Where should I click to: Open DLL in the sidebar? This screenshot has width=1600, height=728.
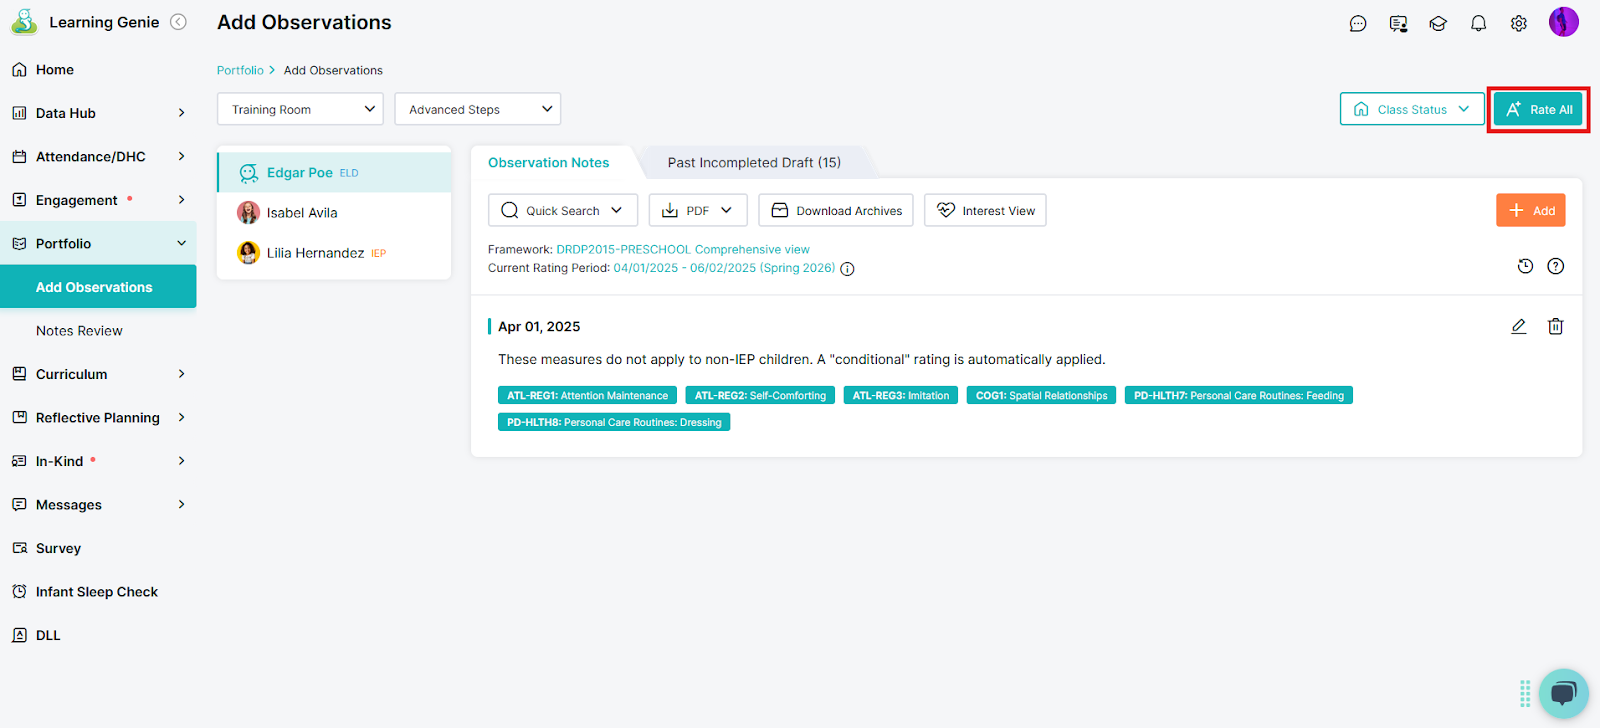(98, 635)
